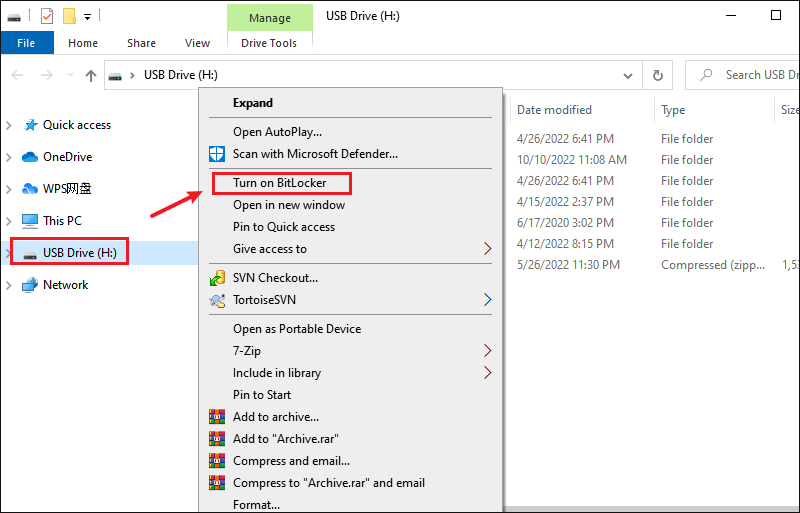The height and width of the screenshot is (513, 800).
Task: Select USB Drive (H:) in the navigation pane
Action: (x=80, y=253)
